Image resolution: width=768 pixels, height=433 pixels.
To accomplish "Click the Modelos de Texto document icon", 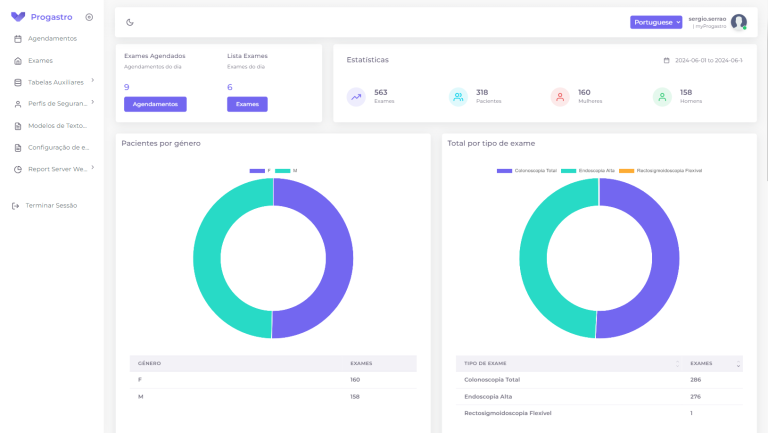I will pyautogui.click(x=18, y=126).
